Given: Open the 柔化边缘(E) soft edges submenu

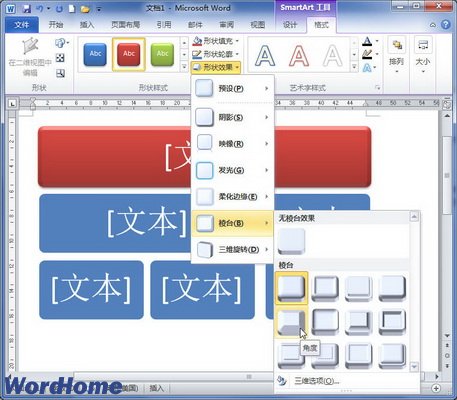Looking at the screenshot, I should coord(232,197).
